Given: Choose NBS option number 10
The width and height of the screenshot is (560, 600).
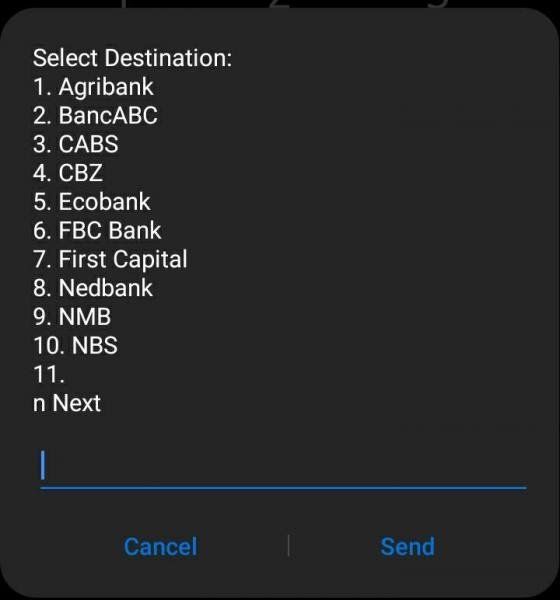Looking at the screenshot, I should pos(75,345).
